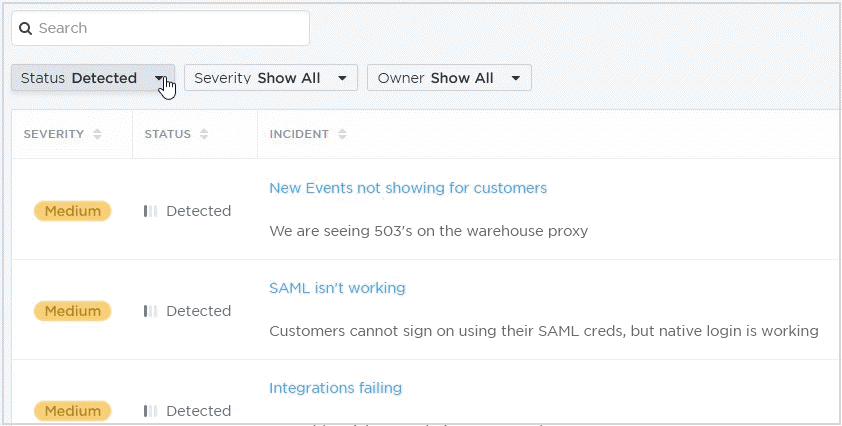This screenshot has height=426, width=842.
Task: Focus the Search input field
Action: 161,28
